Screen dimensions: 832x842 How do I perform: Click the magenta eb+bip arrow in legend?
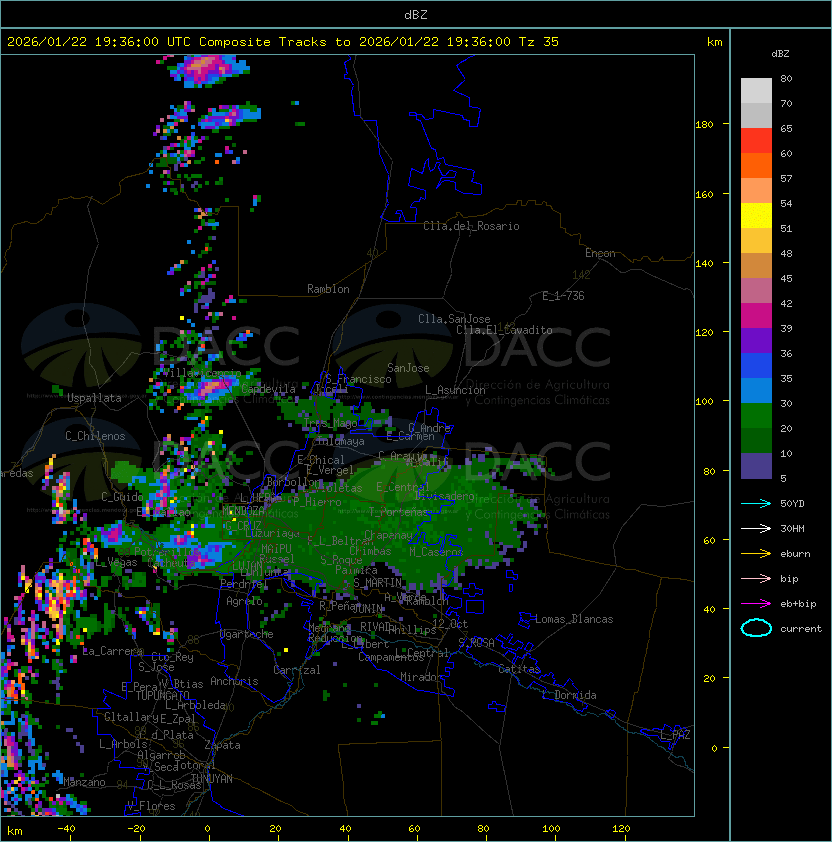[x=756, y=604]
